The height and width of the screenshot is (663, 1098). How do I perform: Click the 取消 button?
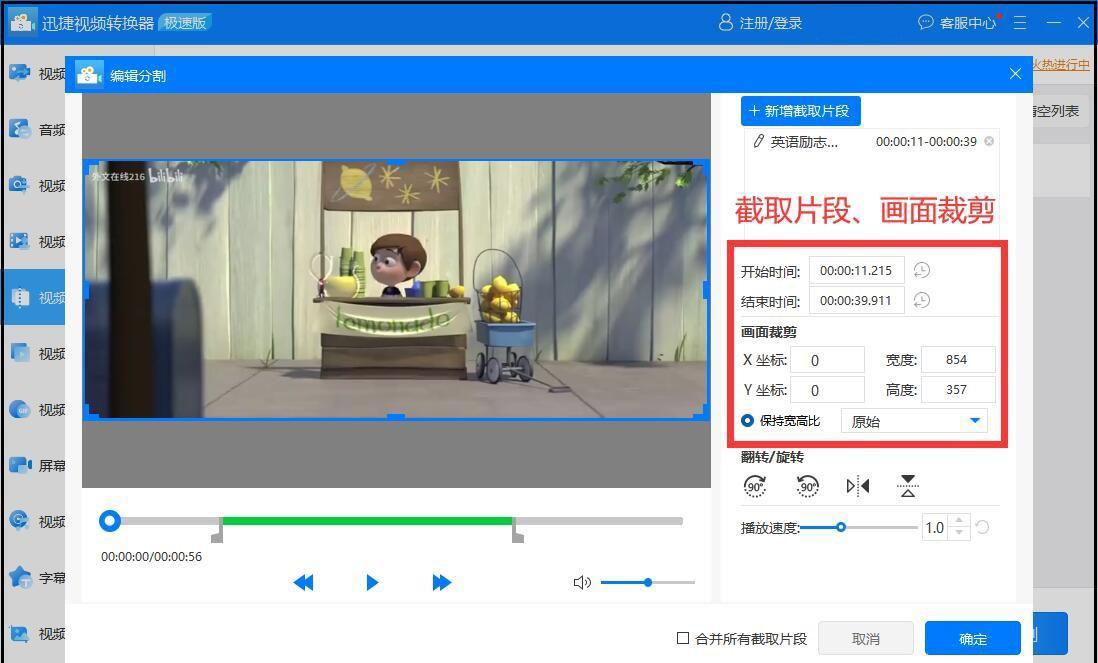(x=866, y=638)
